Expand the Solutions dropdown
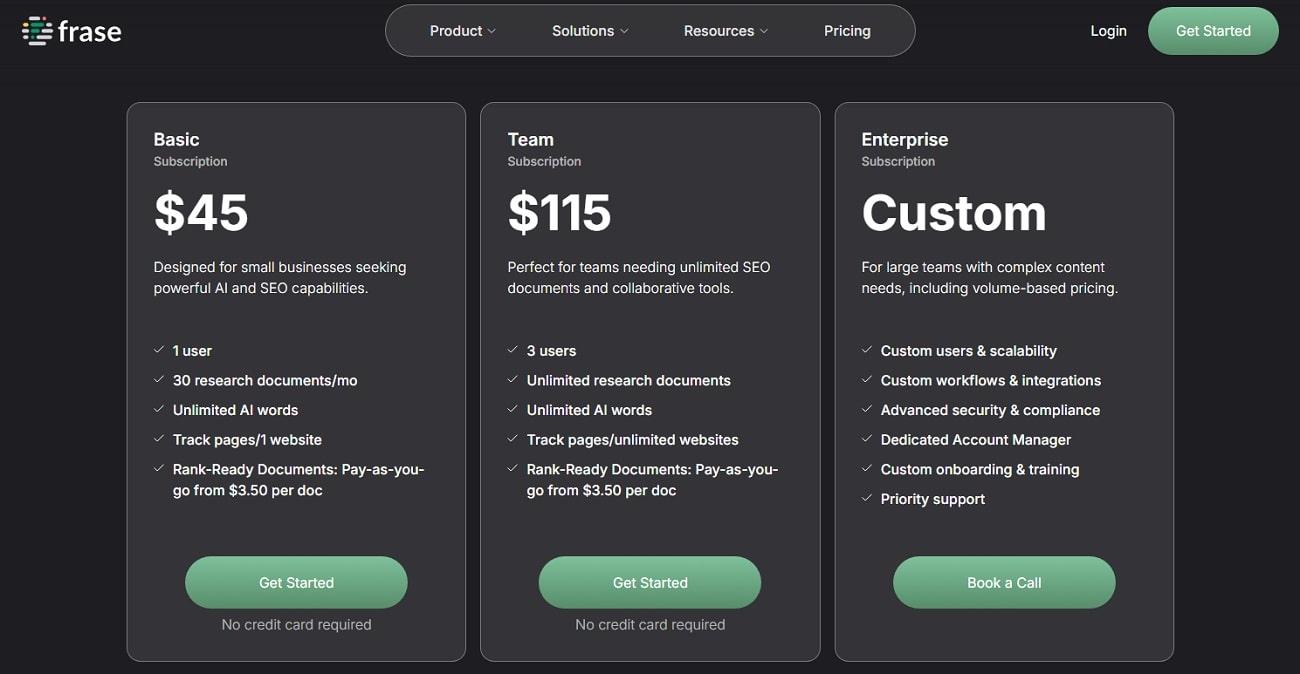This screenshot has height=674, width=1300. (589, 30)
